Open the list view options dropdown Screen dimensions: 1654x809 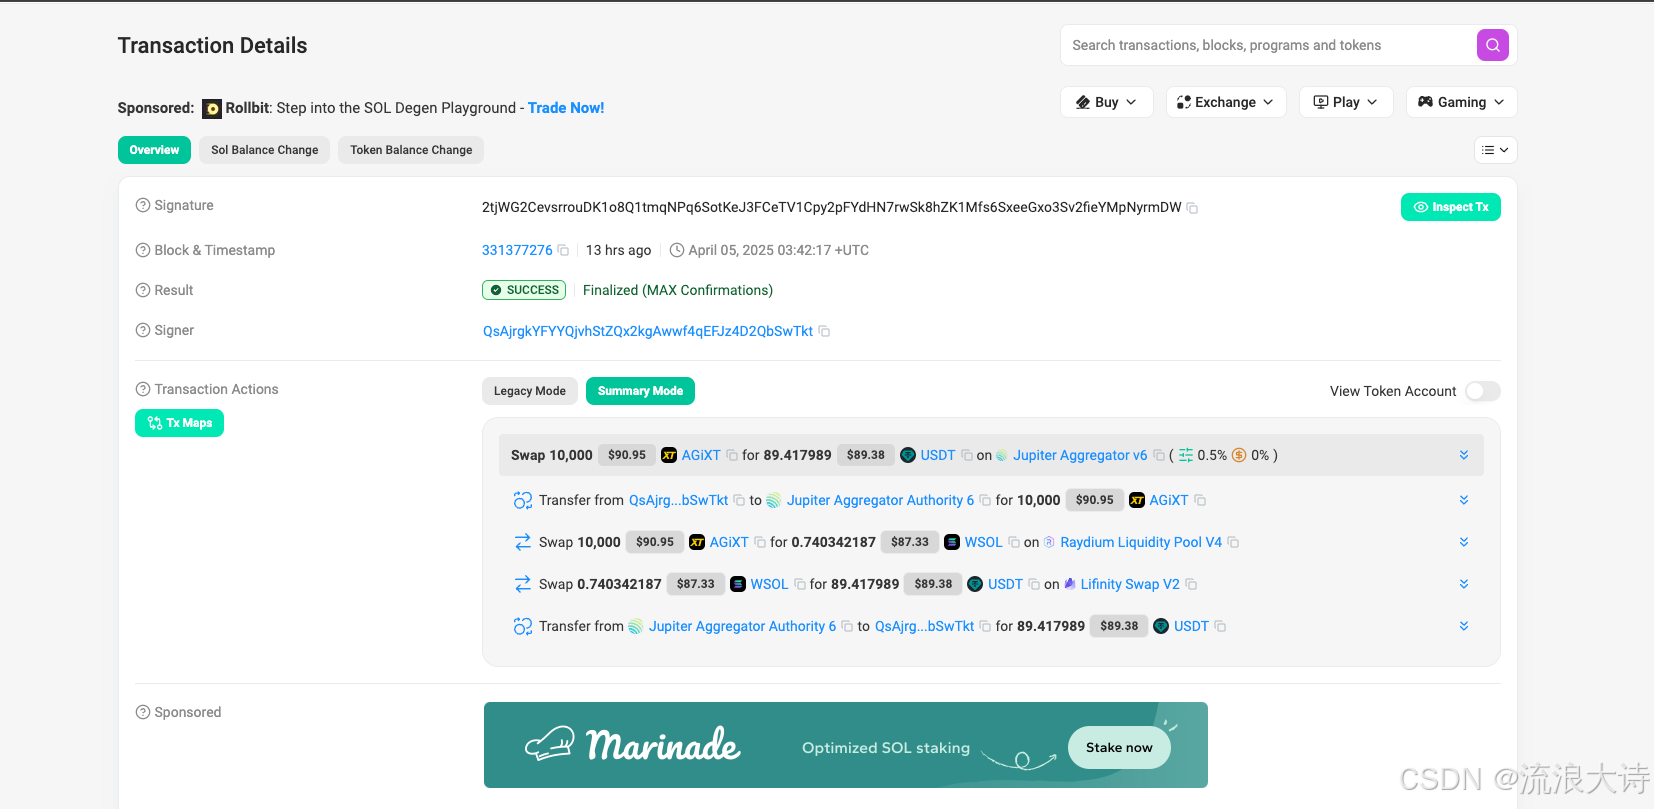[1495, 150]
